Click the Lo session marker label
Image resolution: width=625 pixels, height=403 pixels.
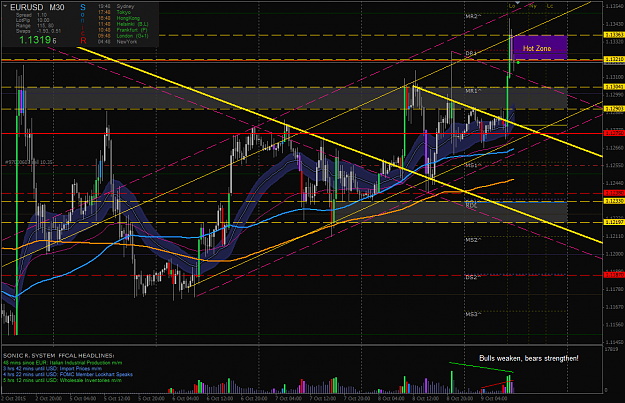[x=512, y=6]
